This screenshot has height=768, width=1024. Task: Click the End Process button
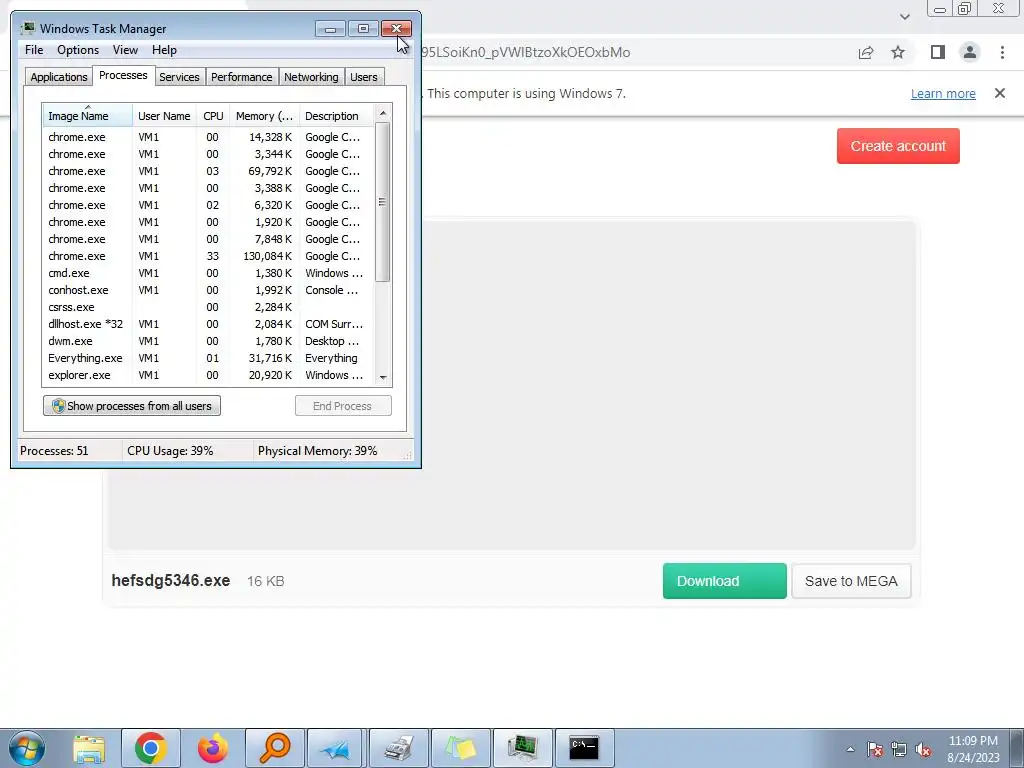(x=343, y=406)
